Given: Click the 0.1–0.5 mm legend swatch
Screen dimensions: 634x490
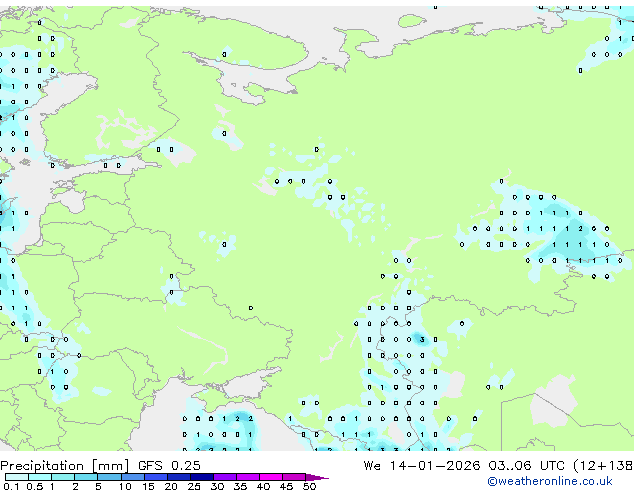Looking at the screenshot, I should pos(17,477).
